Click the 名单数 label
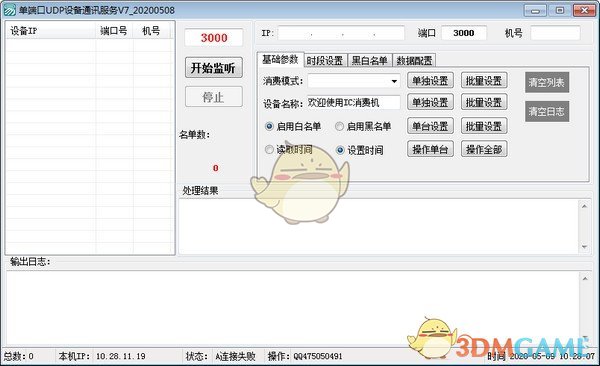The image size is (600, 366). click(x=194, y=135)
